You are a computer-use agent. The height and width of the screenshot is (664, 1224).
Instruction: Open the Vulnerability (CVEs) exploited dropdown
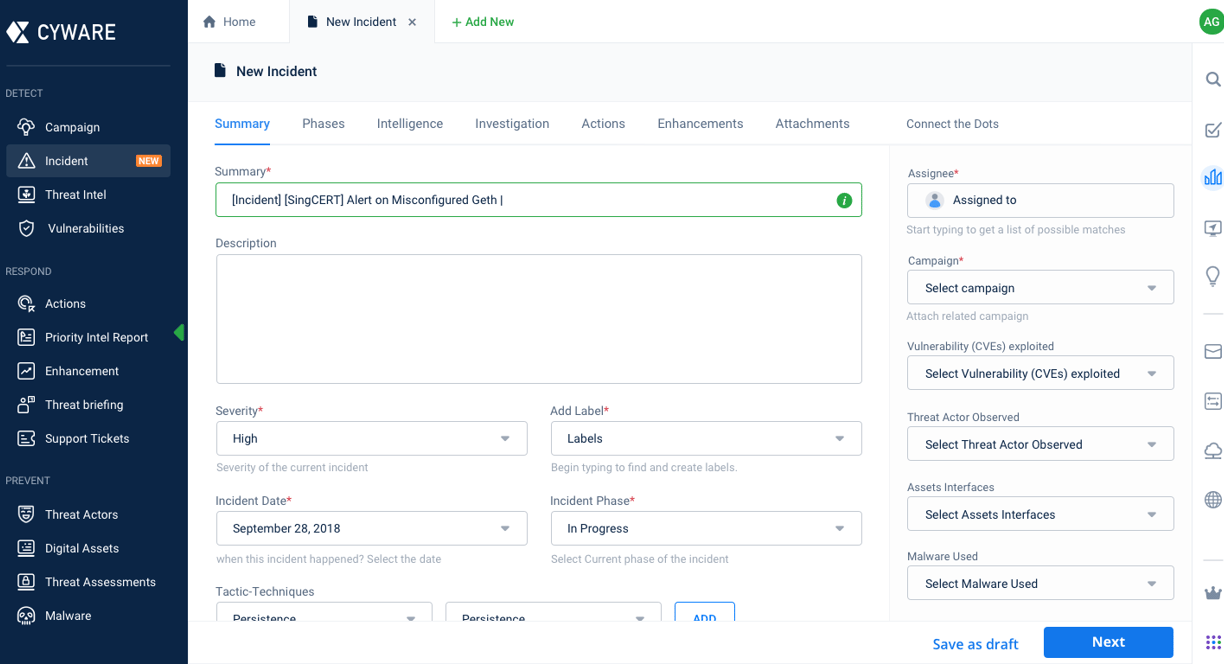click(x=1040, y=374)
